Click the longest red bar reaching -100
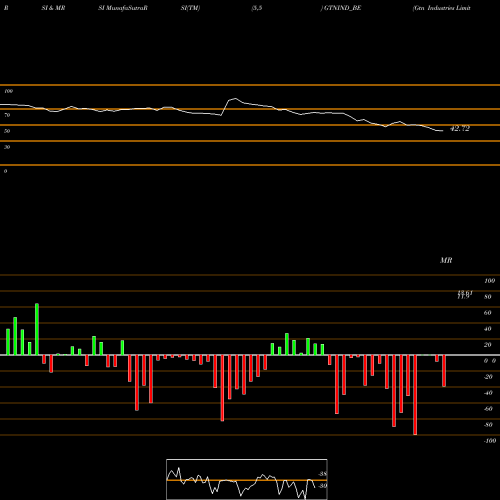This screenshot has height=500, width=500. pyautogui.click(x=415, y=395)
